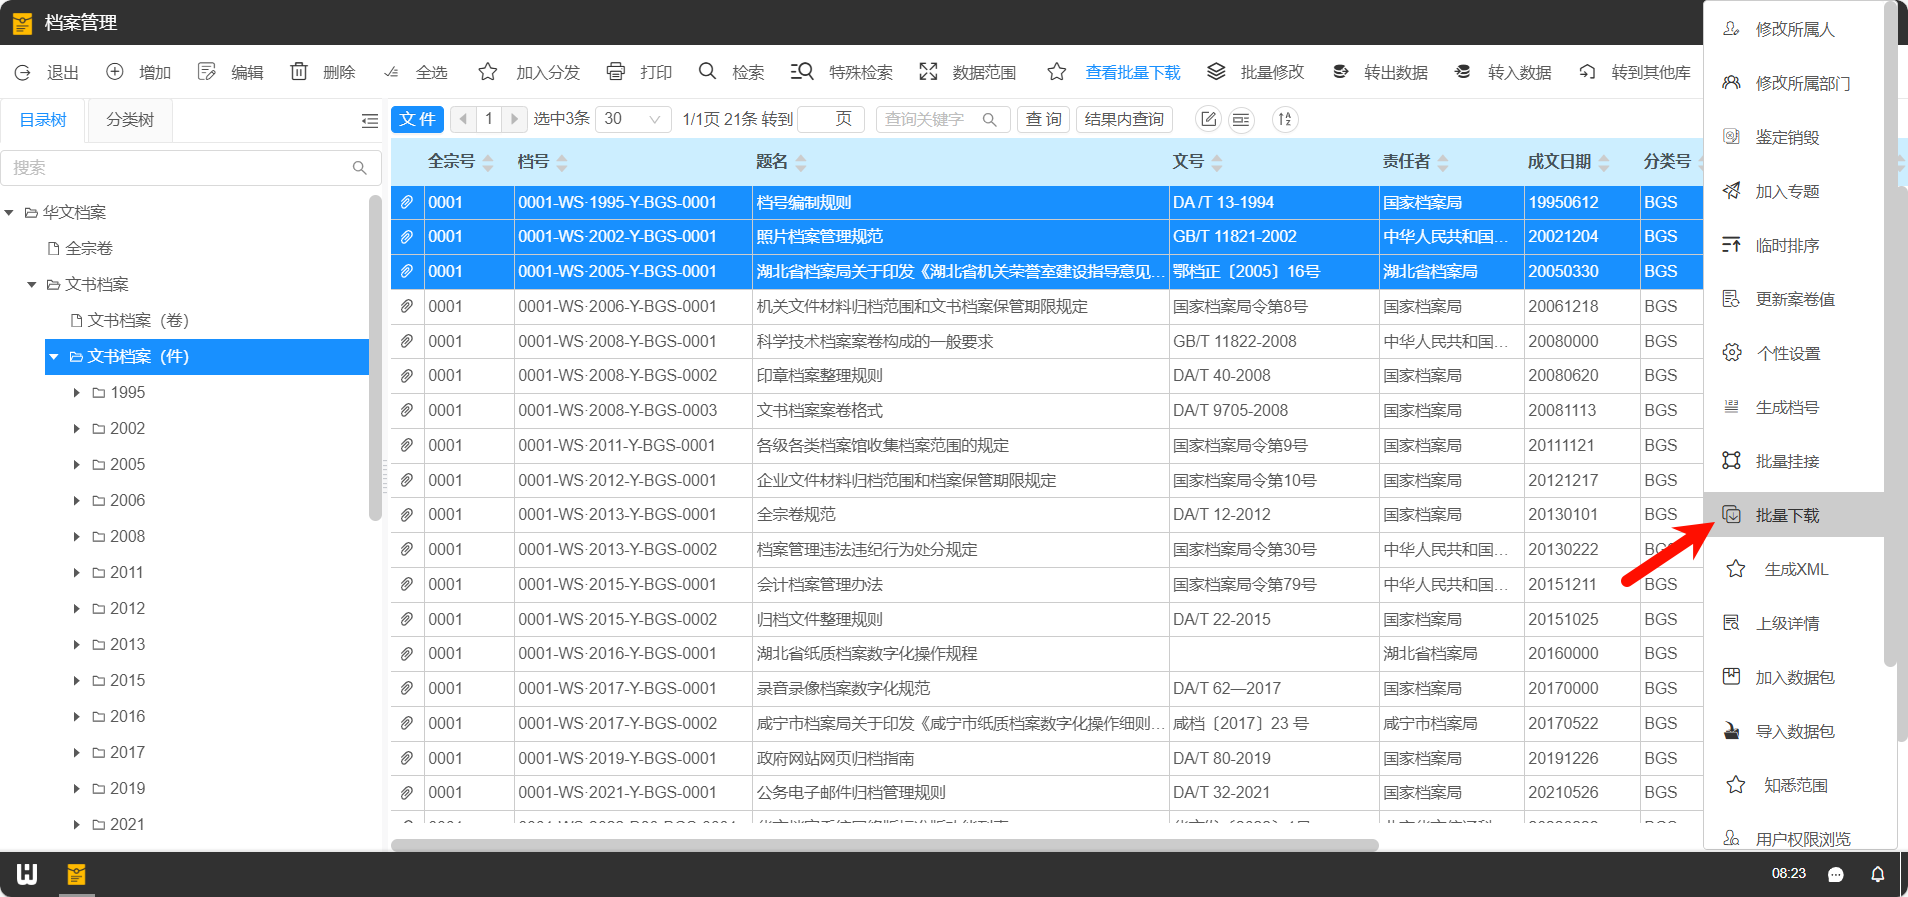The image size is (1908, 897).
Task: Open attachment of 印章档案整理规则 row
Action: pos(407,376)
